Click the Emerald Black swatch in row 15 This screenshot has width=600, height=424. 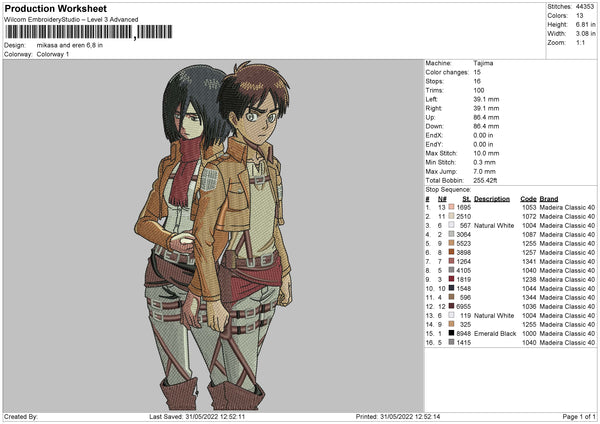pos(452,333)
